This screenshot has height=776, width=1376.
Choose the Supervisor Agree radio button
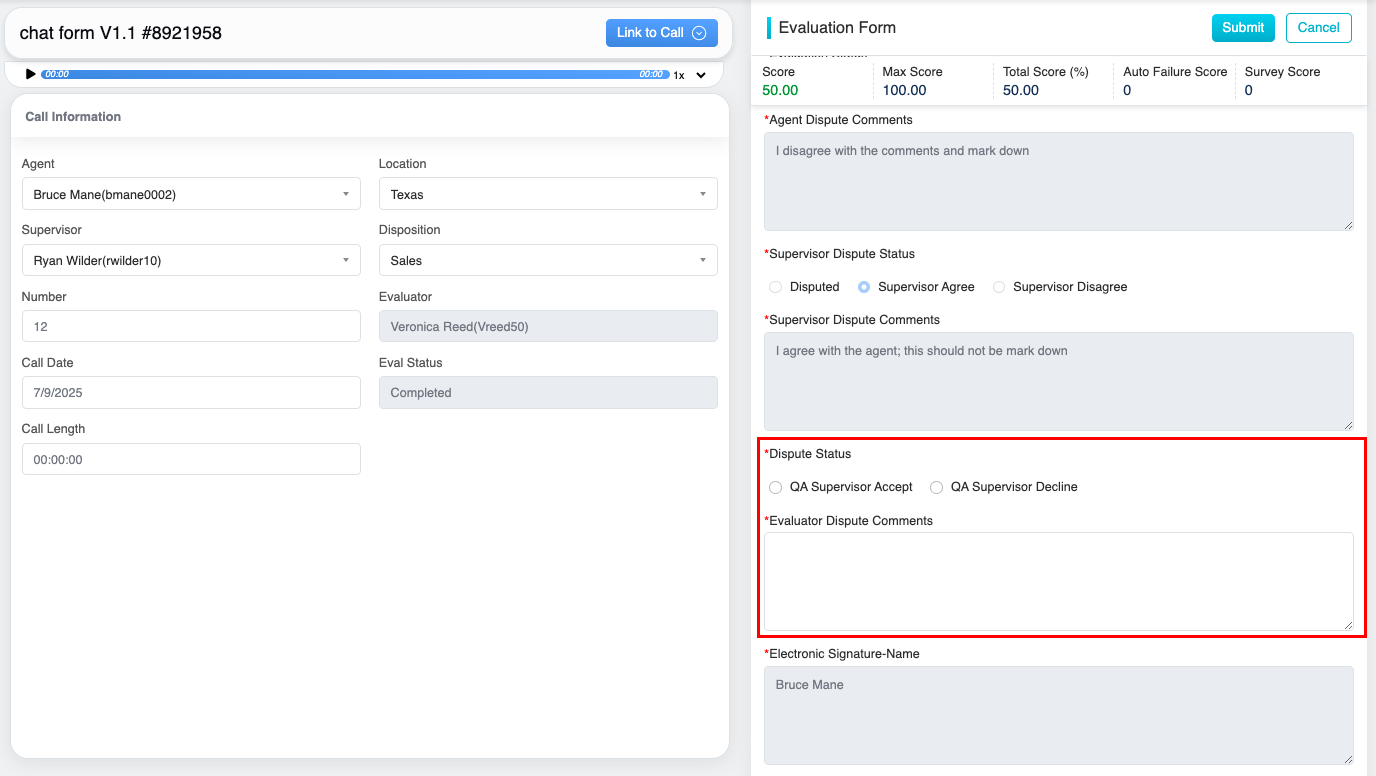[864, 287]
